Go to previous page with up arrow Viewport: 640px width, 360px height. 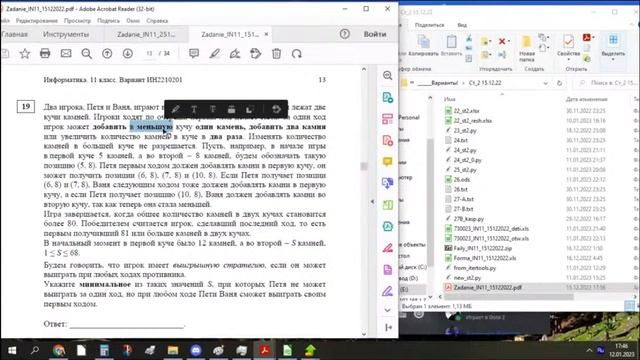point(107,53)
